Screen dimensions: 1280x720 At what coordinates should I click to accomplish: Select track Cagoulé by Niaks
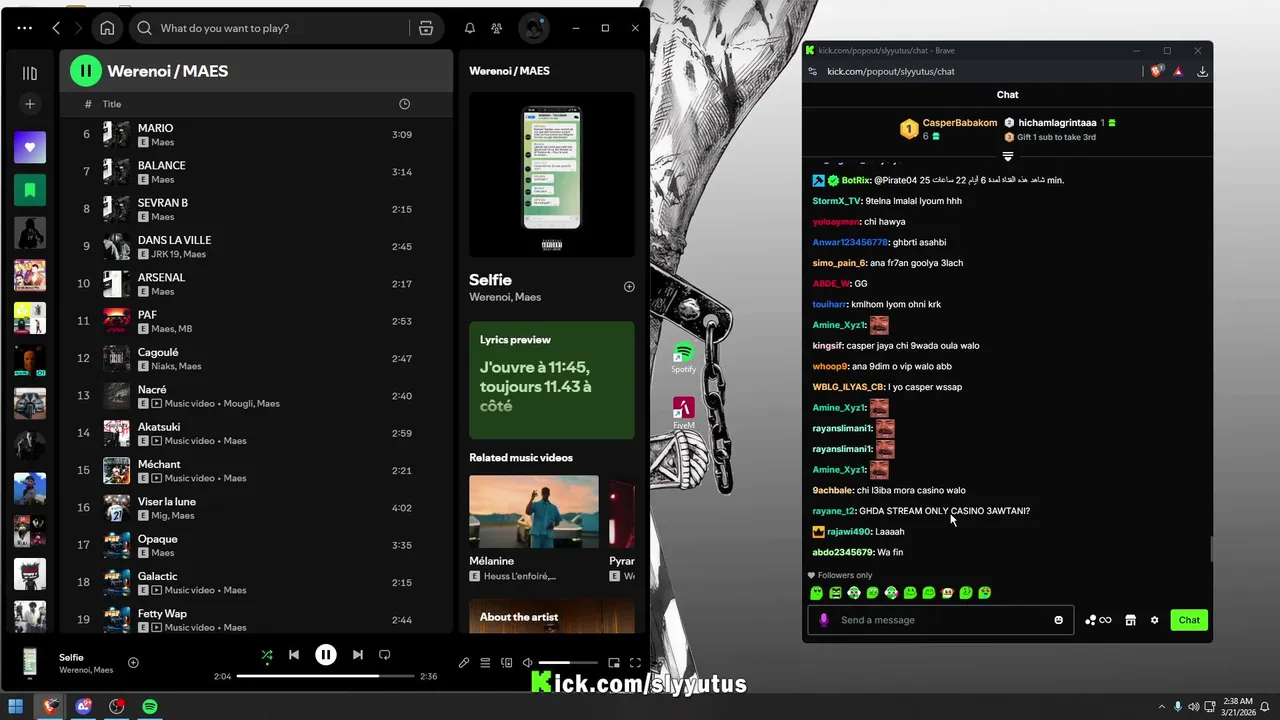pyautogui.click(x=255, y=358)
